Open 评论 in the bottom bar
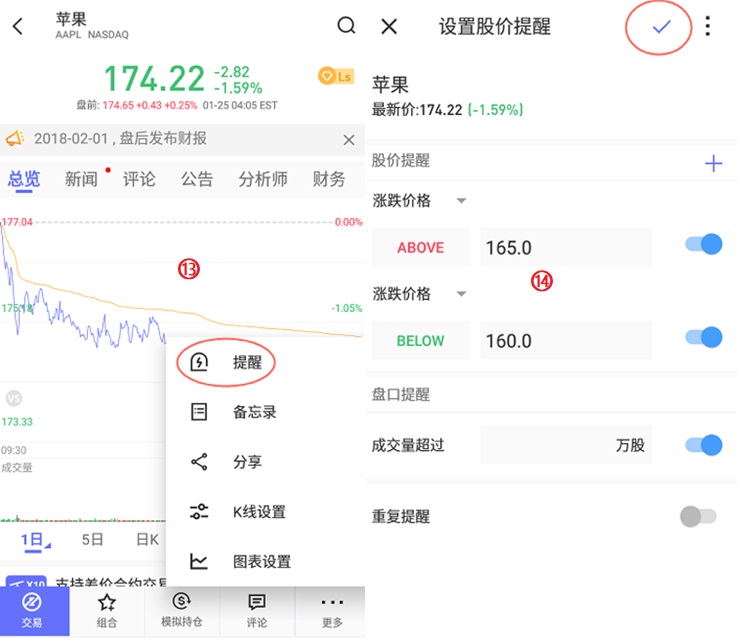740x644 pixels. click(257, 611)
